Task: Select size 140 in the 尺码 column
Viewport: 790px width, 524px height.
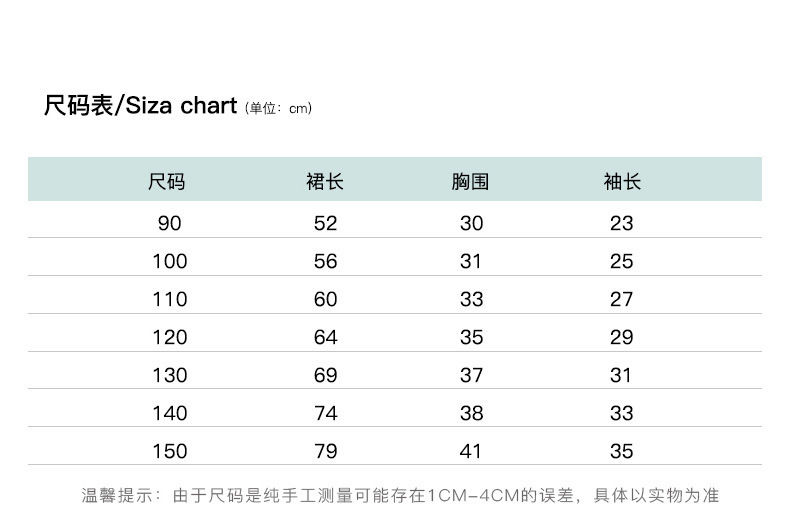Action: point(169,413)
